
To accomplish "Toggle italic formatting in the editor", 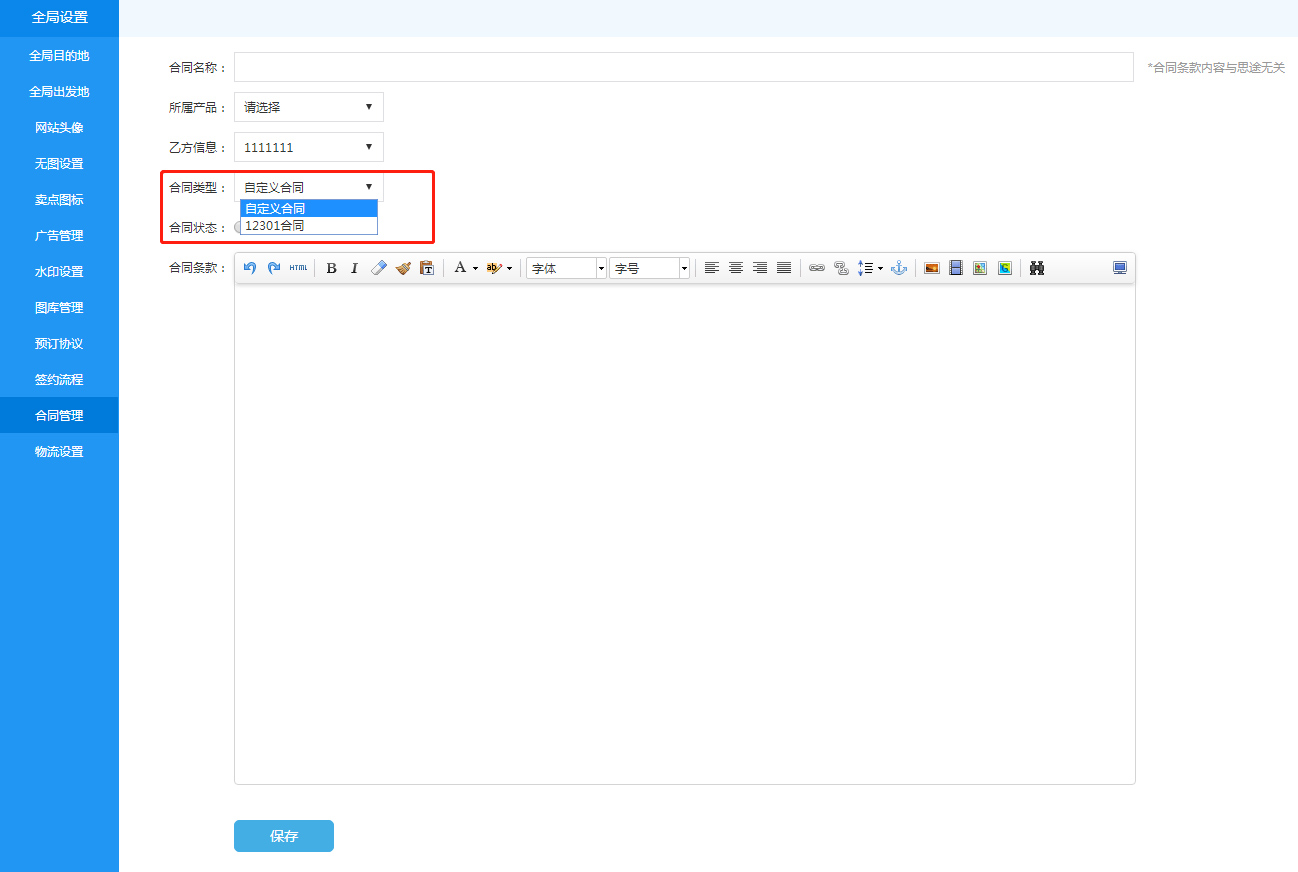I will (354, 268).
